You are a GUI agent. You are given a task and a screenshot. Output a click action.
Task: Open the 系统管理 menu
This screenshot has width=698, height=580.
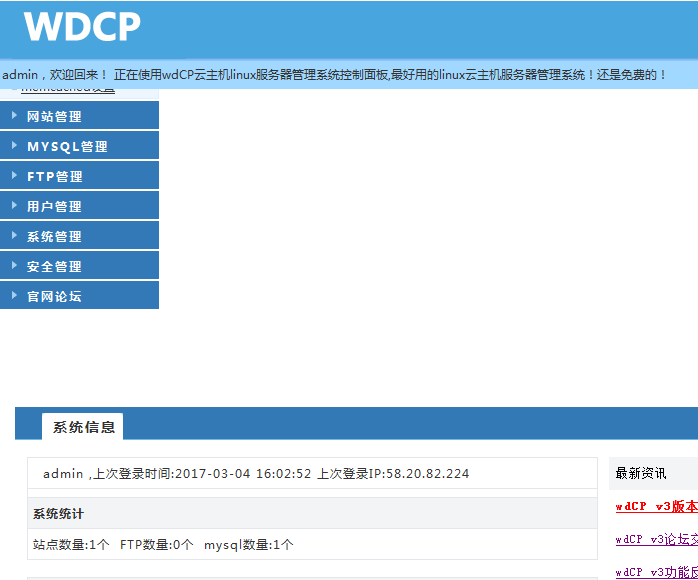[x=79, y=235]
